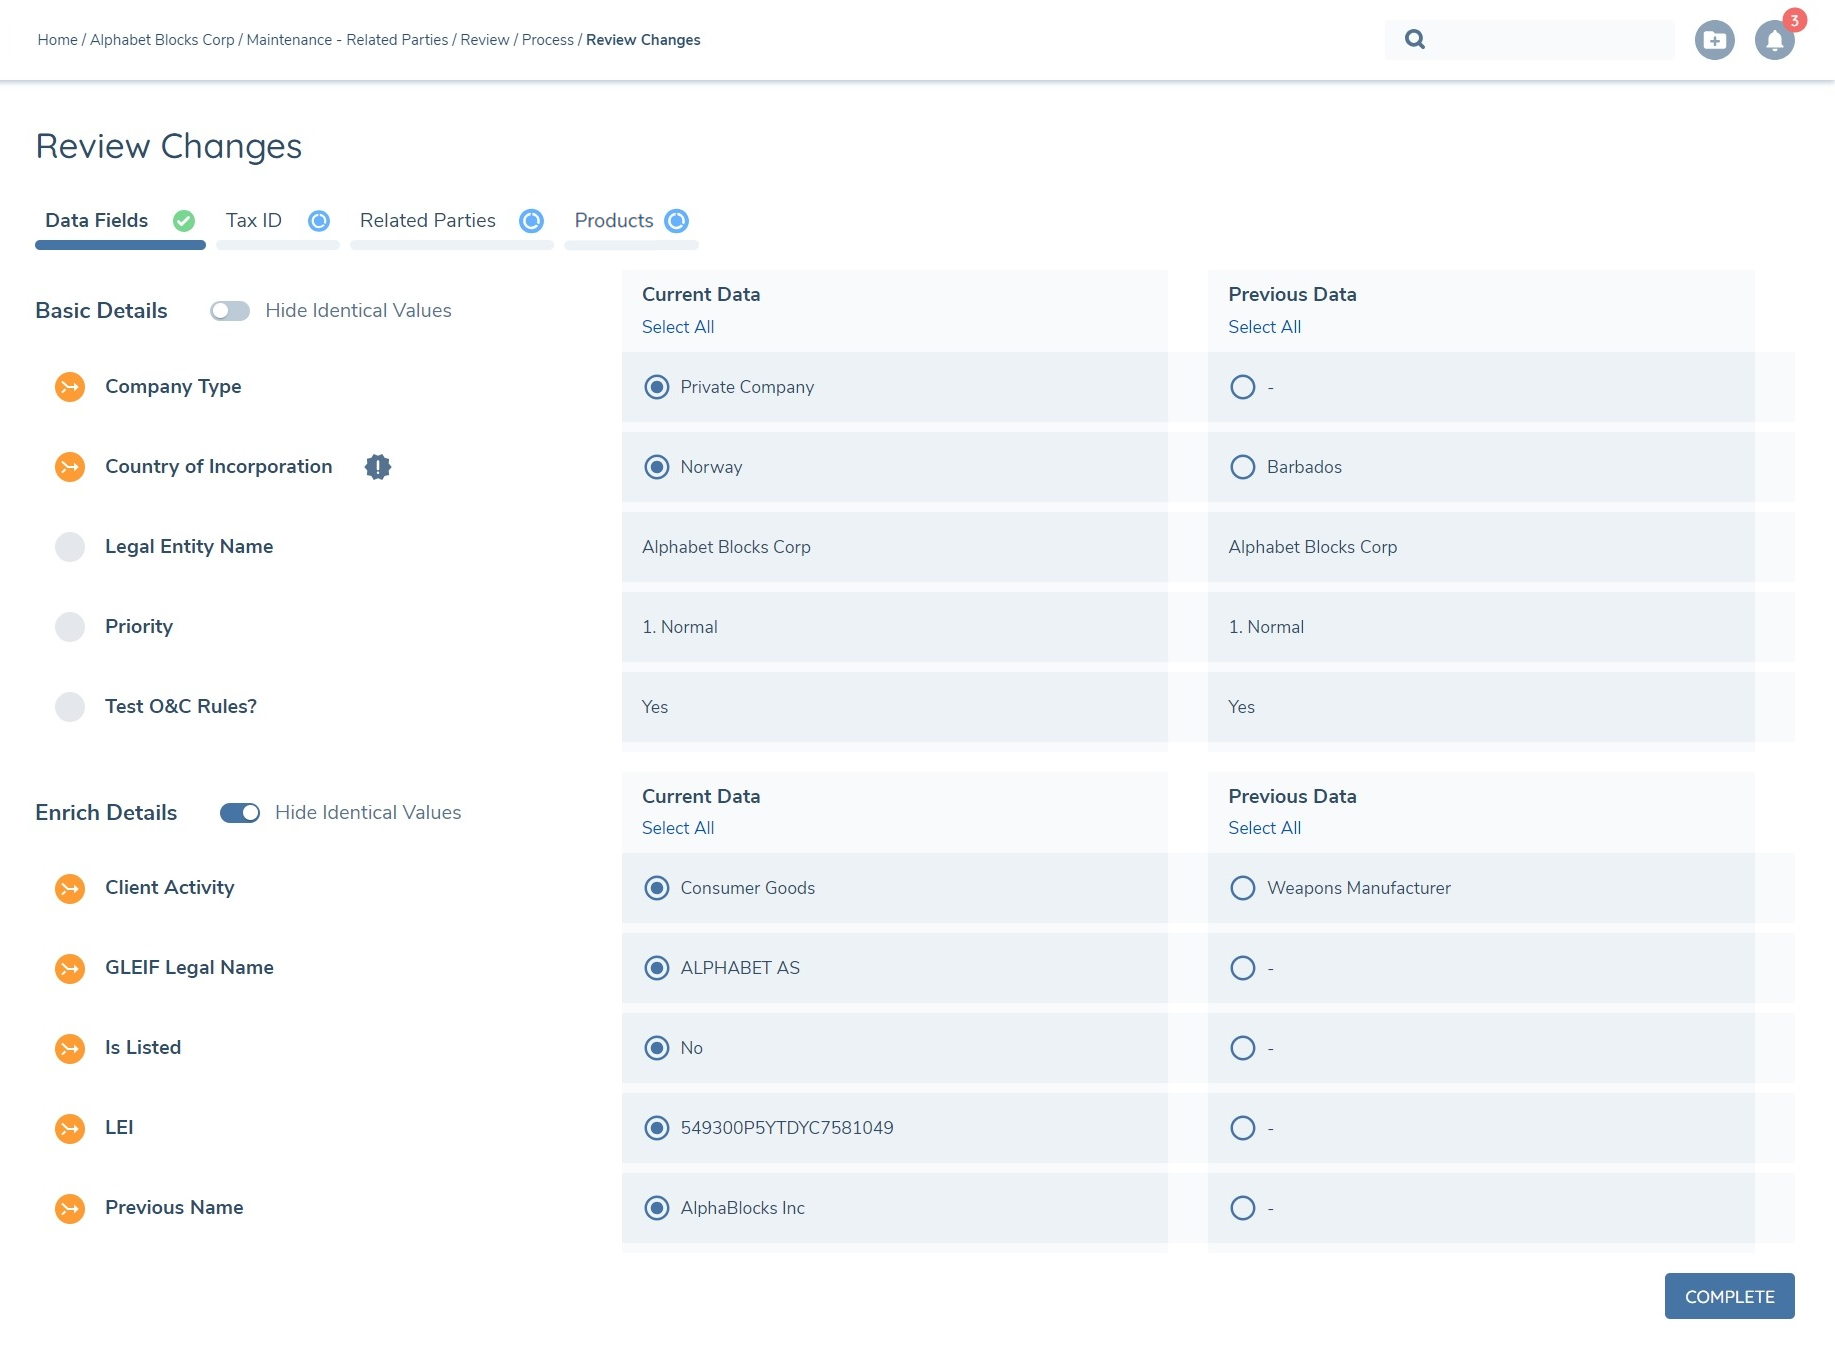Screen dimensions: 1835x1348
Task: Click inside the search field
Action: [1530, 39]
